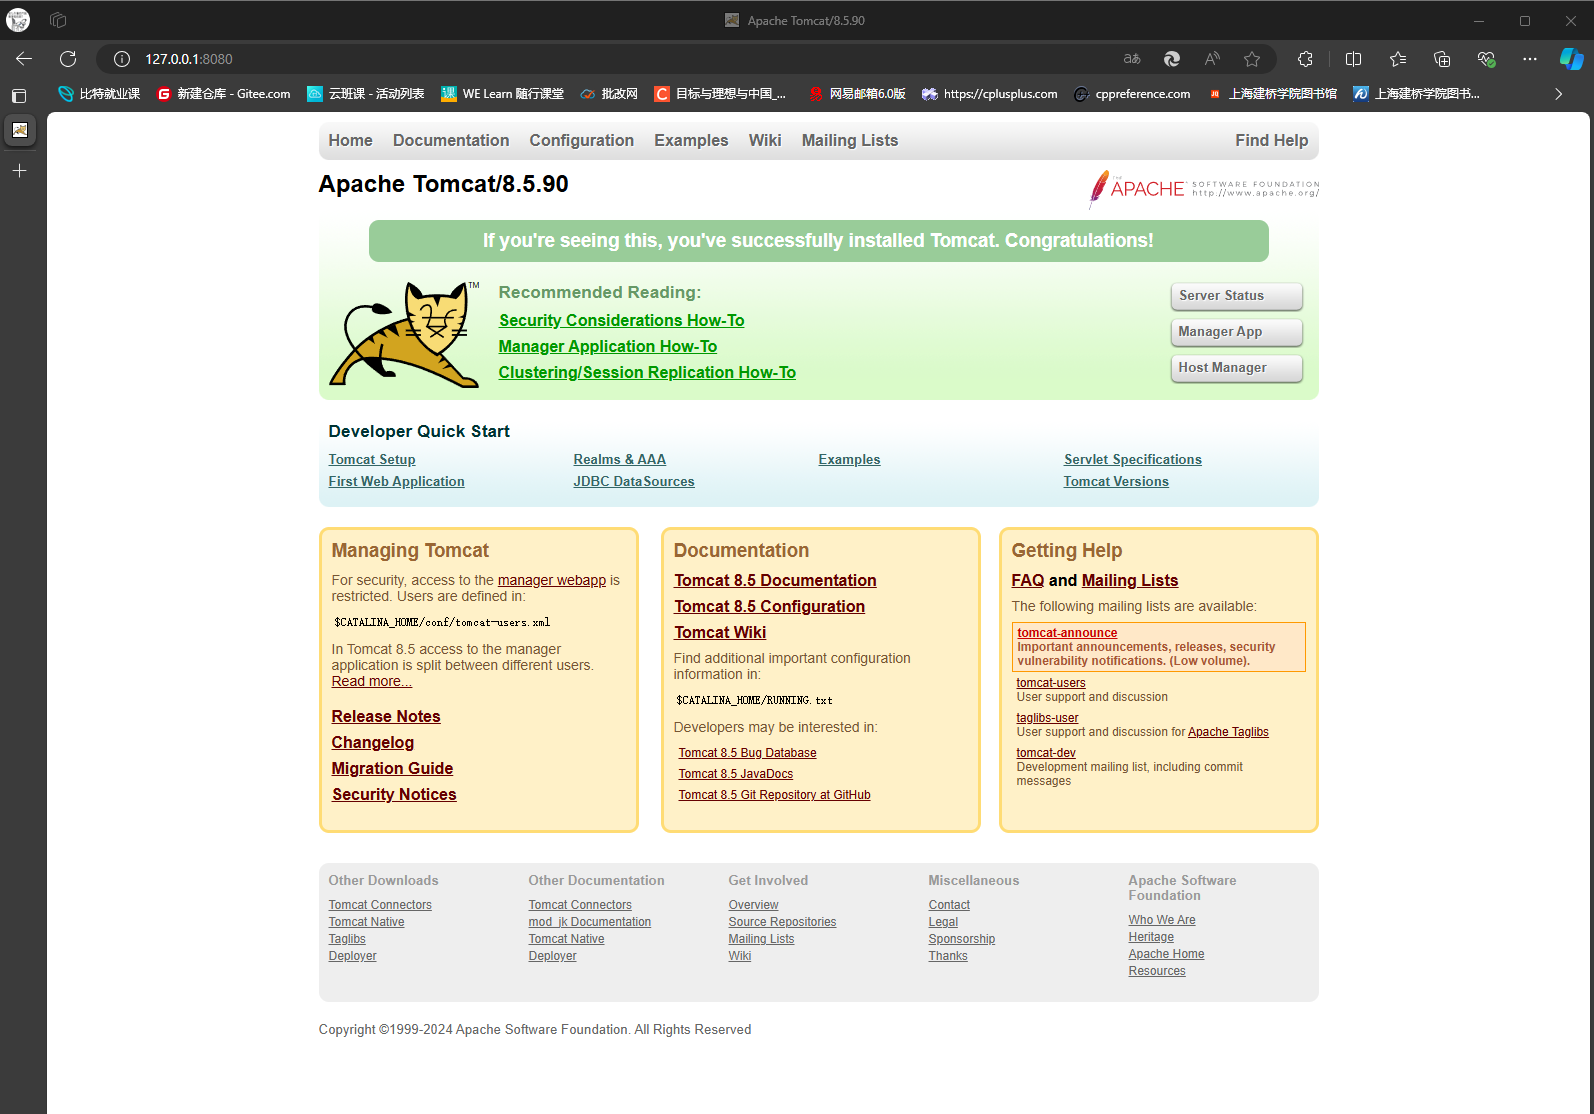Open First Web Application link
1594x1114 pixels.
396,482
